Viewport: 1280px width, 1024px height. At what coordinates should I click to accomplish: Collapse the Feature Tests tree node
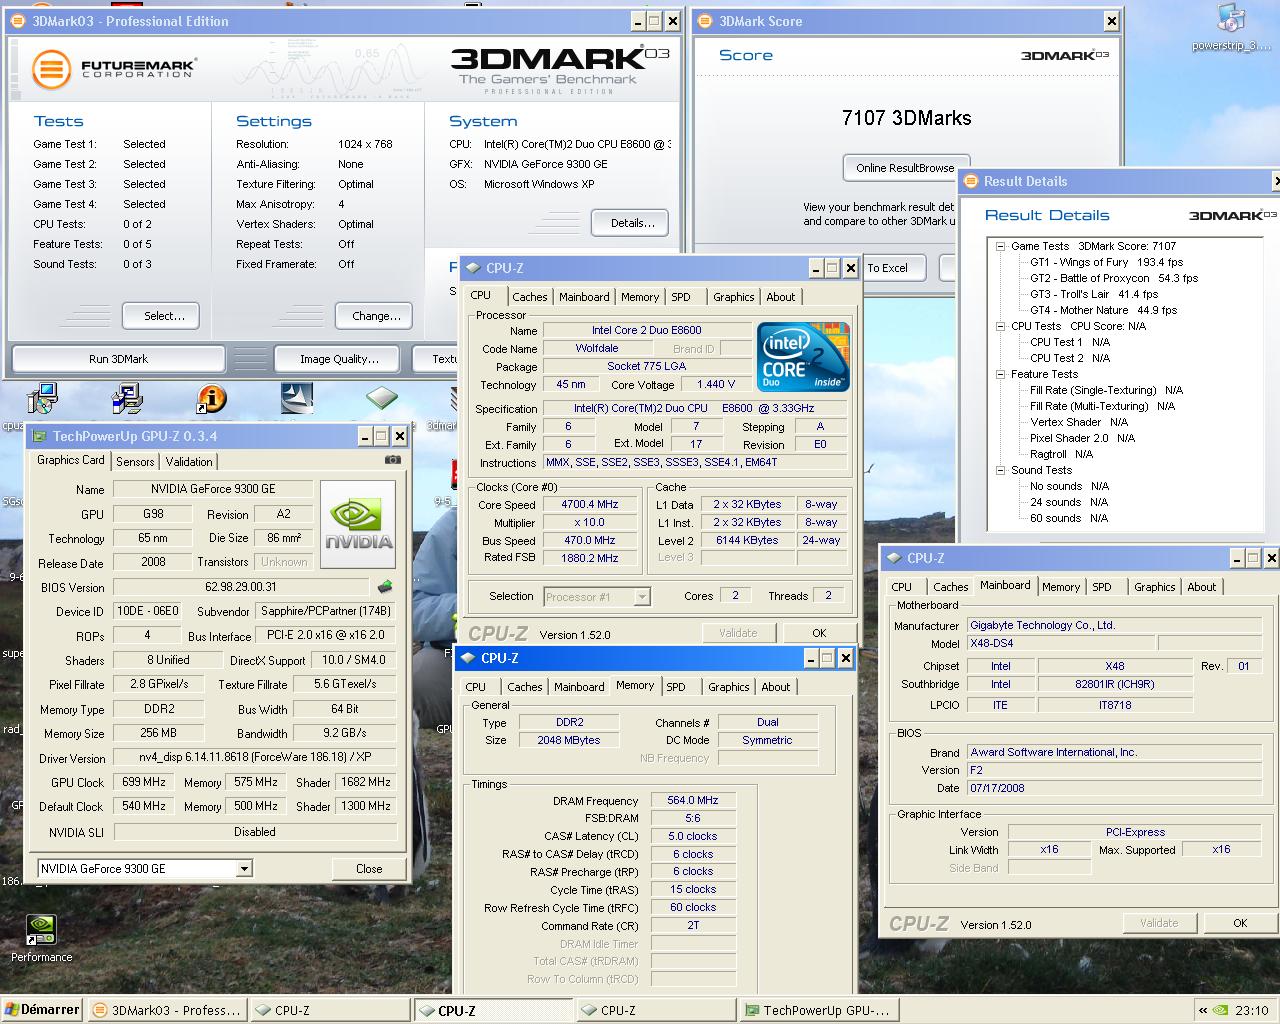coord(1001,374)
